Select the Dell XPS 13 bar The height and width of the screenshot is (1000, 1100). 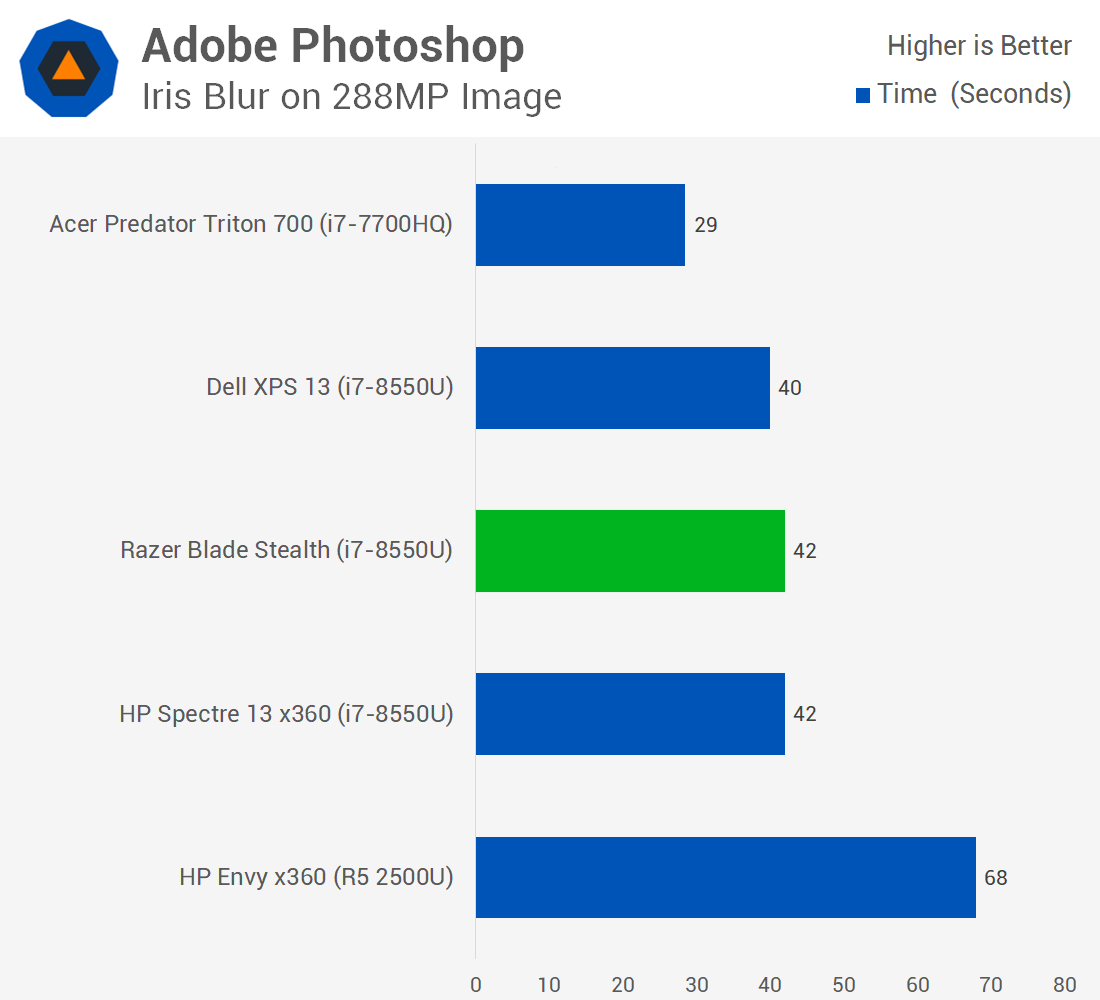click(623, 388)
